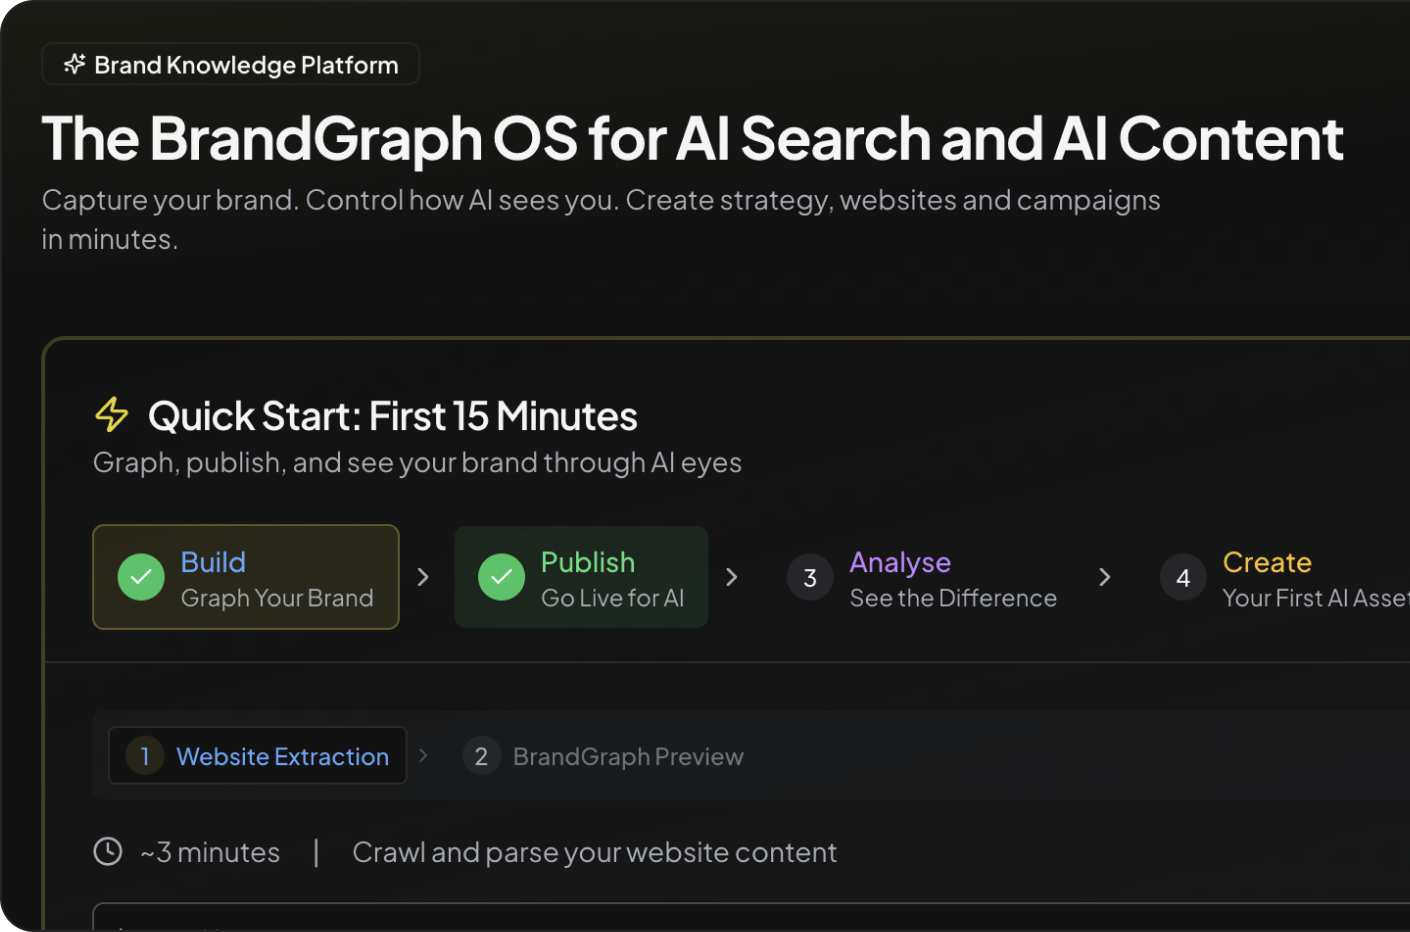Click the Brand Knowledge Platform badge
1410x932 pixels.
click(231, 64)
